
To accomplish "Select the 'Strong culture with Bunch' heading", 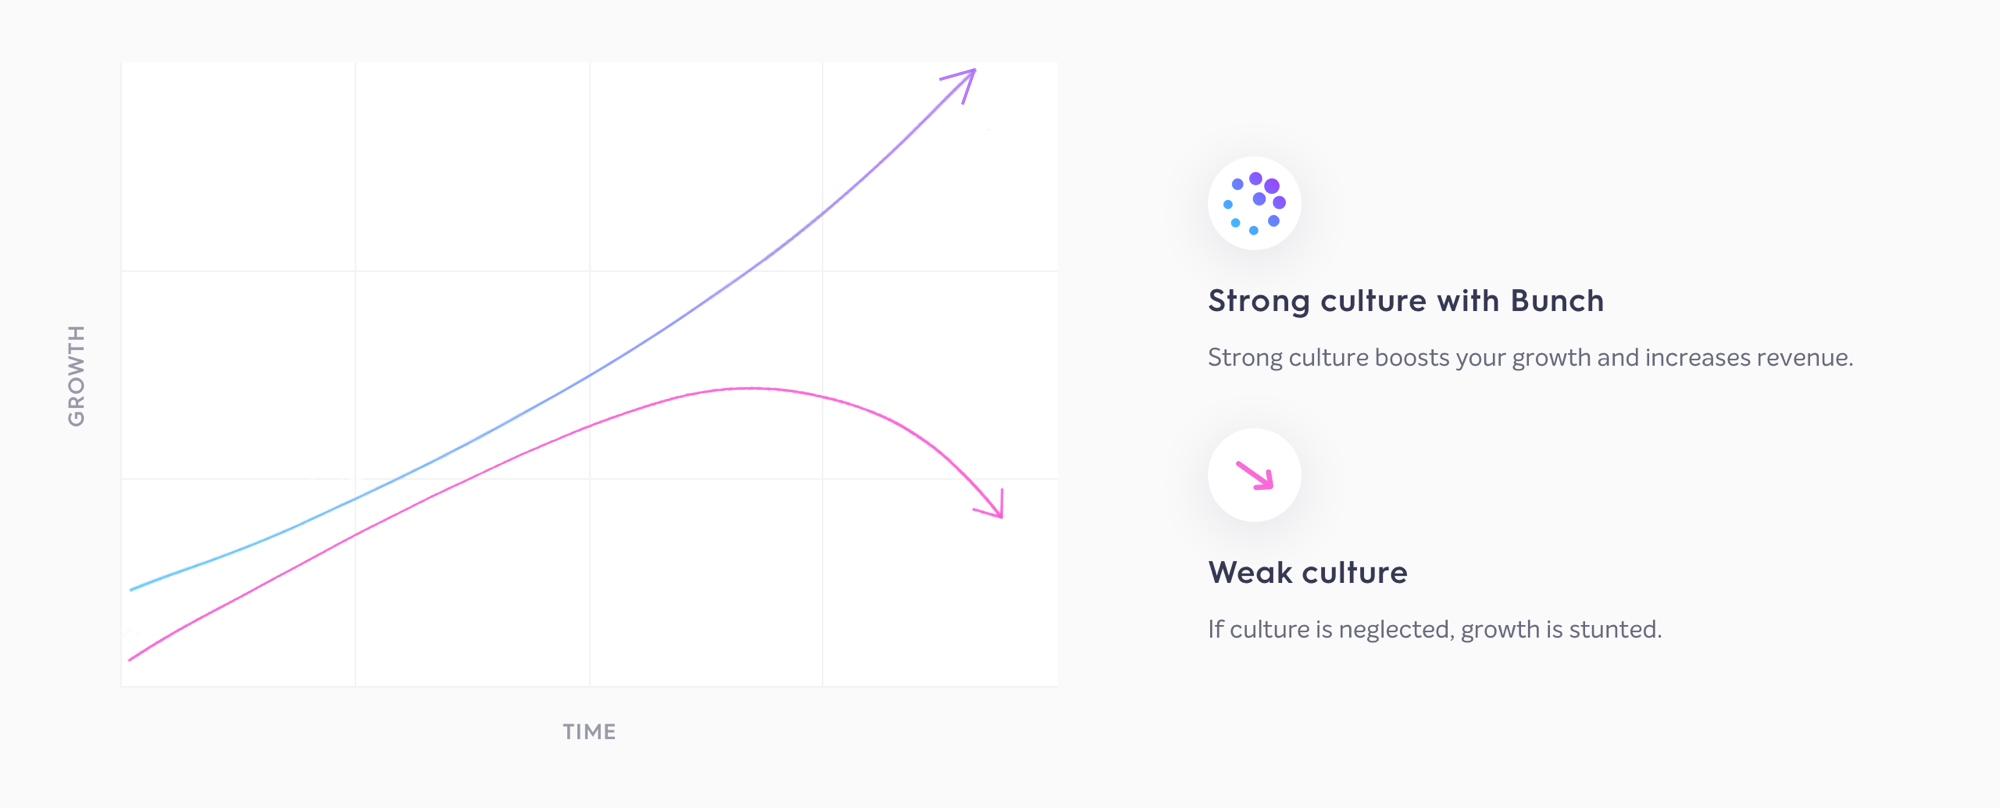I will pyautogui.click(x=1405, y=301).
